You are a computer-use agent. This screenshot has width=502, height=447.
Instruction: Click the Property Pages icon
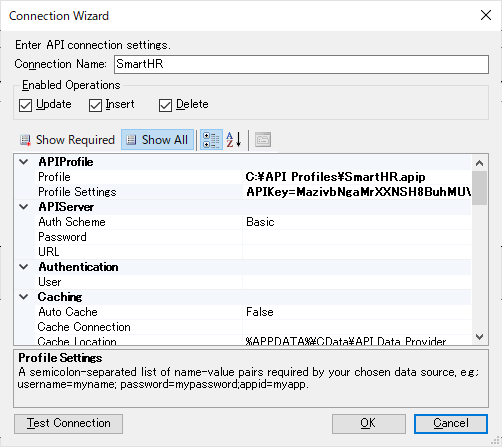[263, 140]
